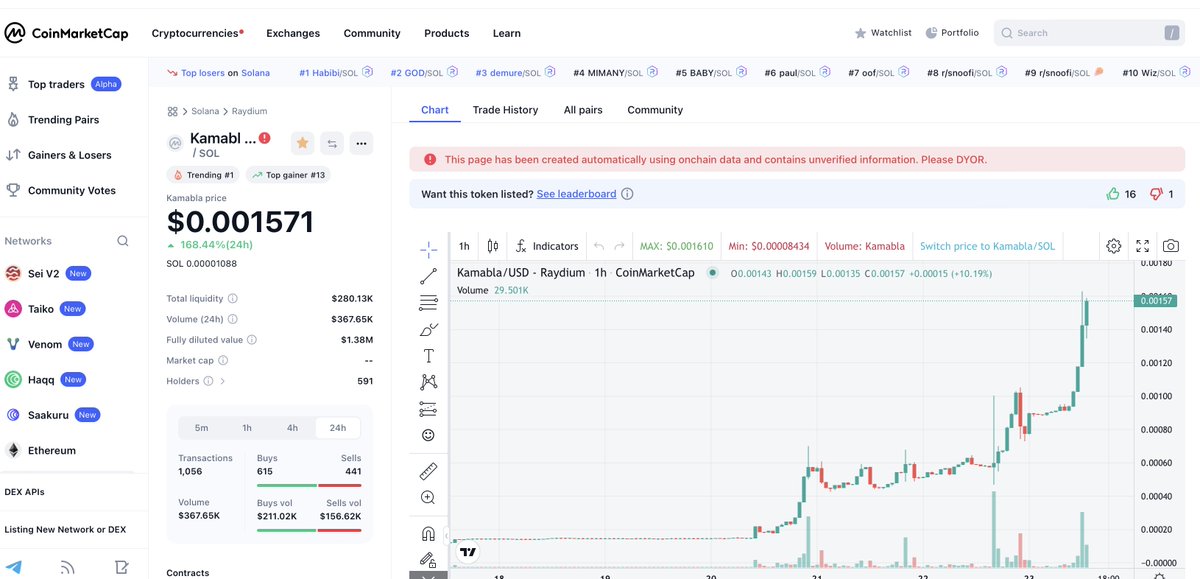Viewport: 1200px width, 579px height.
Task: Toggle stay in drawing mode lock
Action: tap(428, 560)
